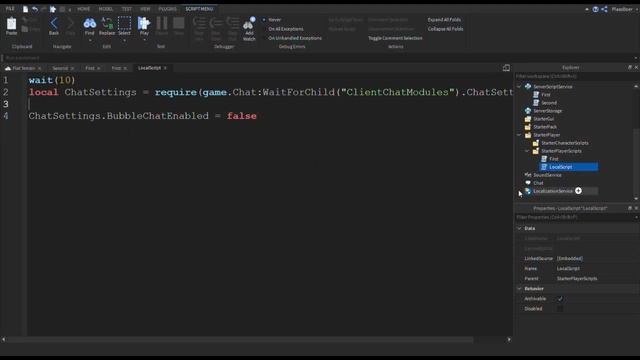
Task: Collapse the StarterPlayerScripts tree node
Action: (527, 151)
